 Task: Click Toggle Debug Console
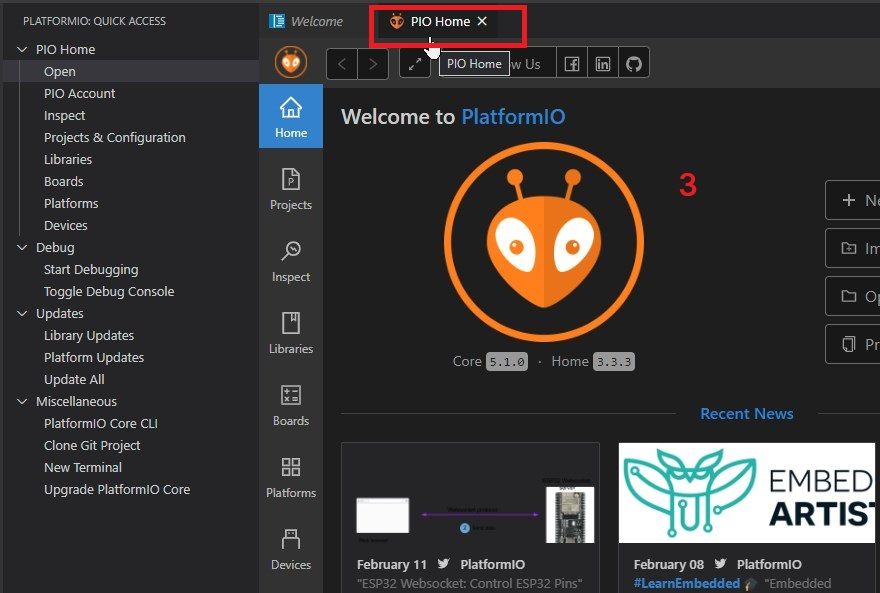point(109,291)
